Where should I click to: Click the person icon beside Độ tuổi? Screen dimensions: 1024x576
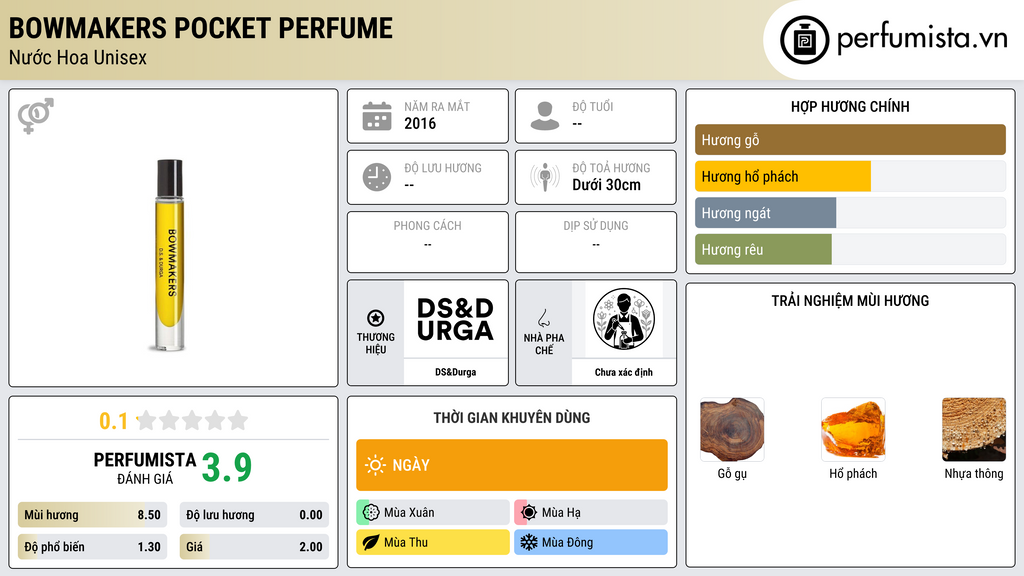[x=545, y=116]
